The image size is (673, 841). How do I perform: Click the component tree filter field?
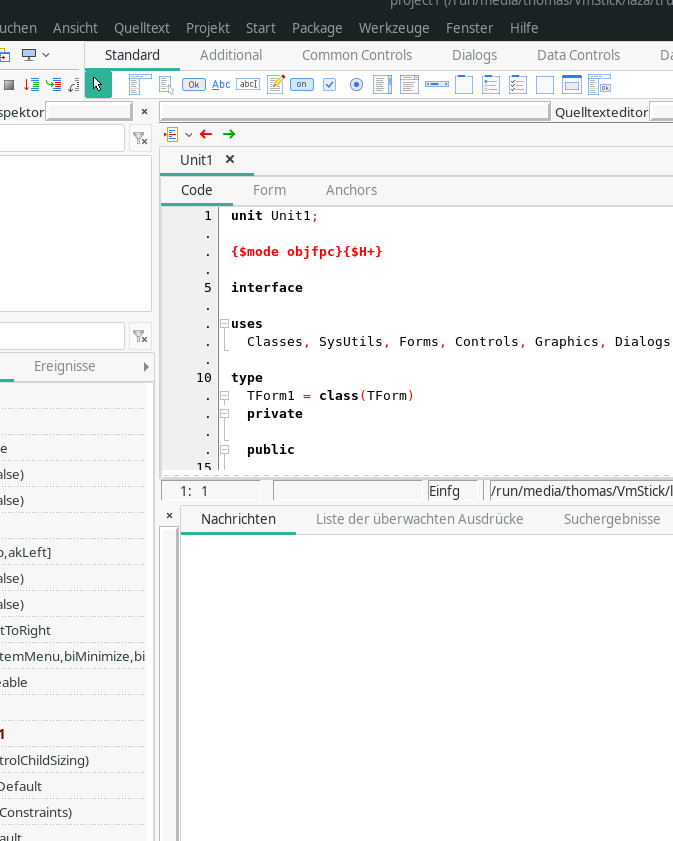(62, 138)
